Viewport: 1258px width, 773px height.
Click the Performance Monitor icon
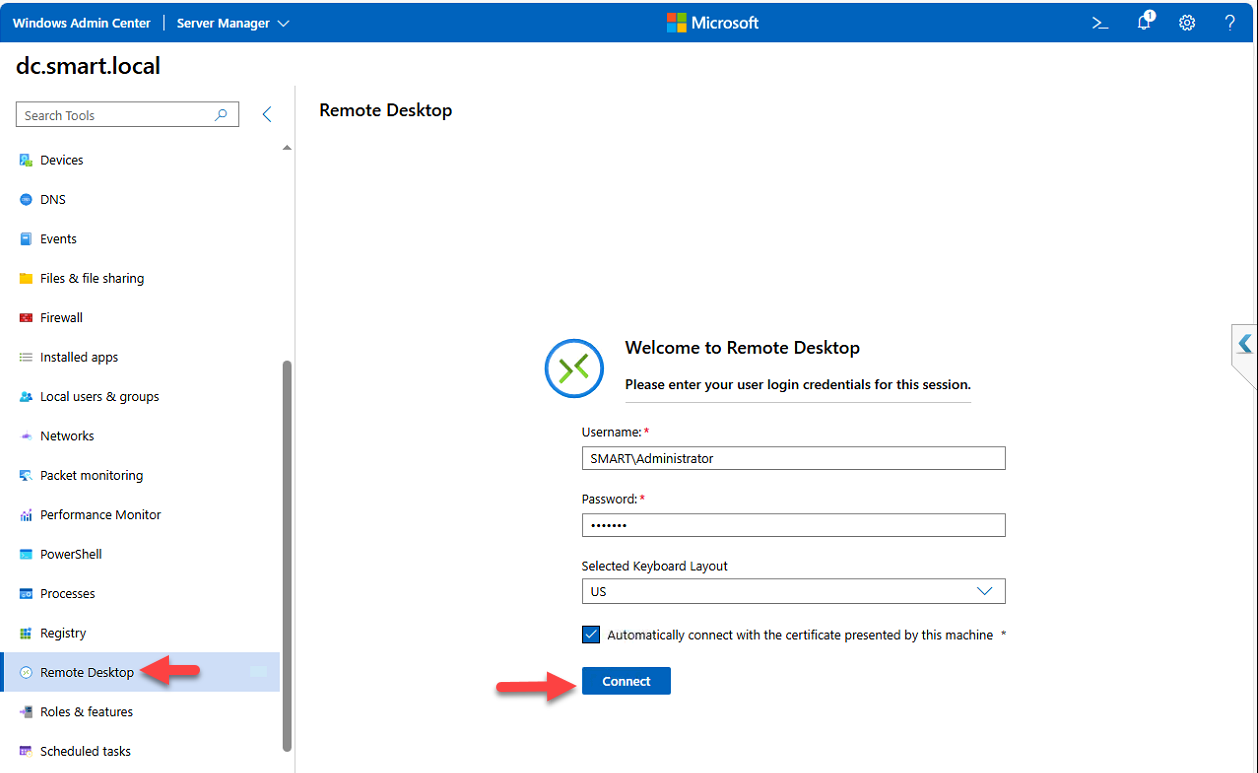click(x=26, y=515)
